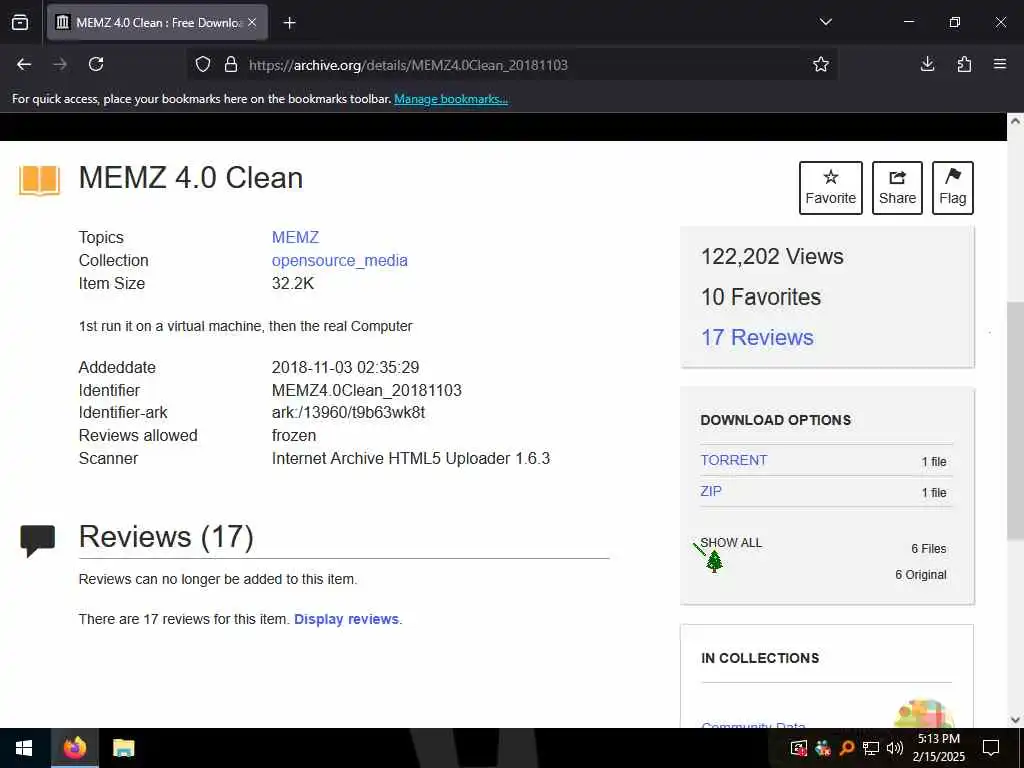Click the added date 2018-11-03 02:35:29

point(345,367)
